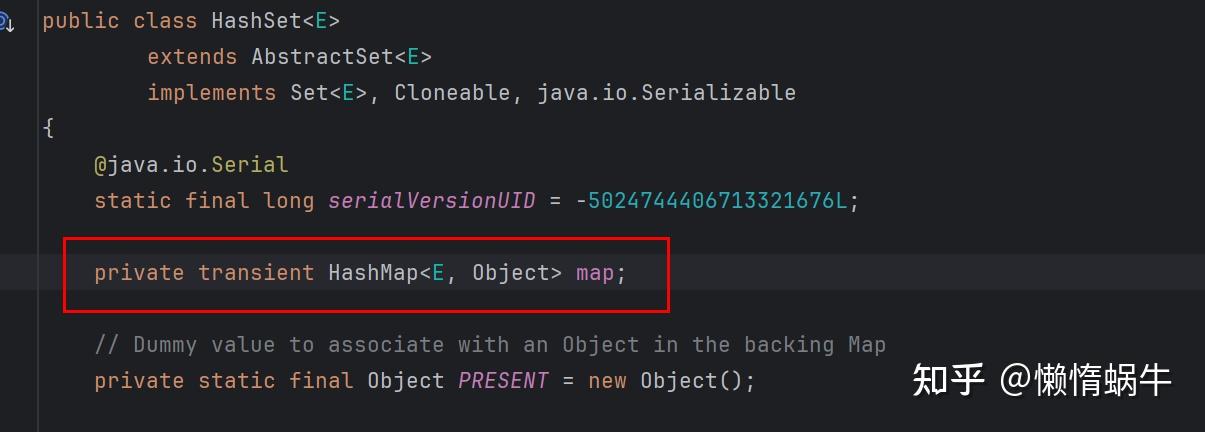Click the @java.io.Serial annotation
This screenshot has width=1205, height=432.
[x=191, y=165]
